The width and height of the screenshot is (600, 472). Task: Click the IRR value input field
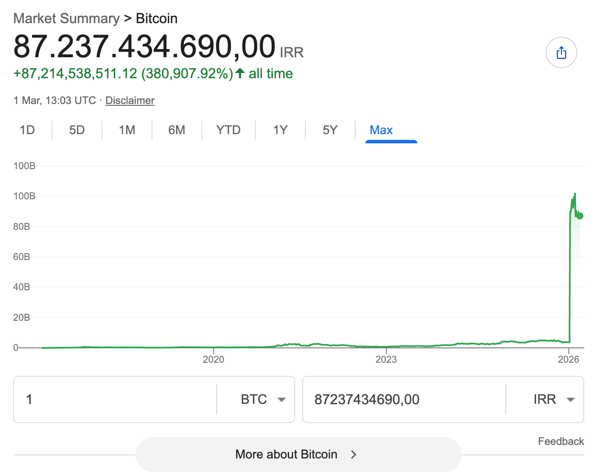(x=400, y=399)
